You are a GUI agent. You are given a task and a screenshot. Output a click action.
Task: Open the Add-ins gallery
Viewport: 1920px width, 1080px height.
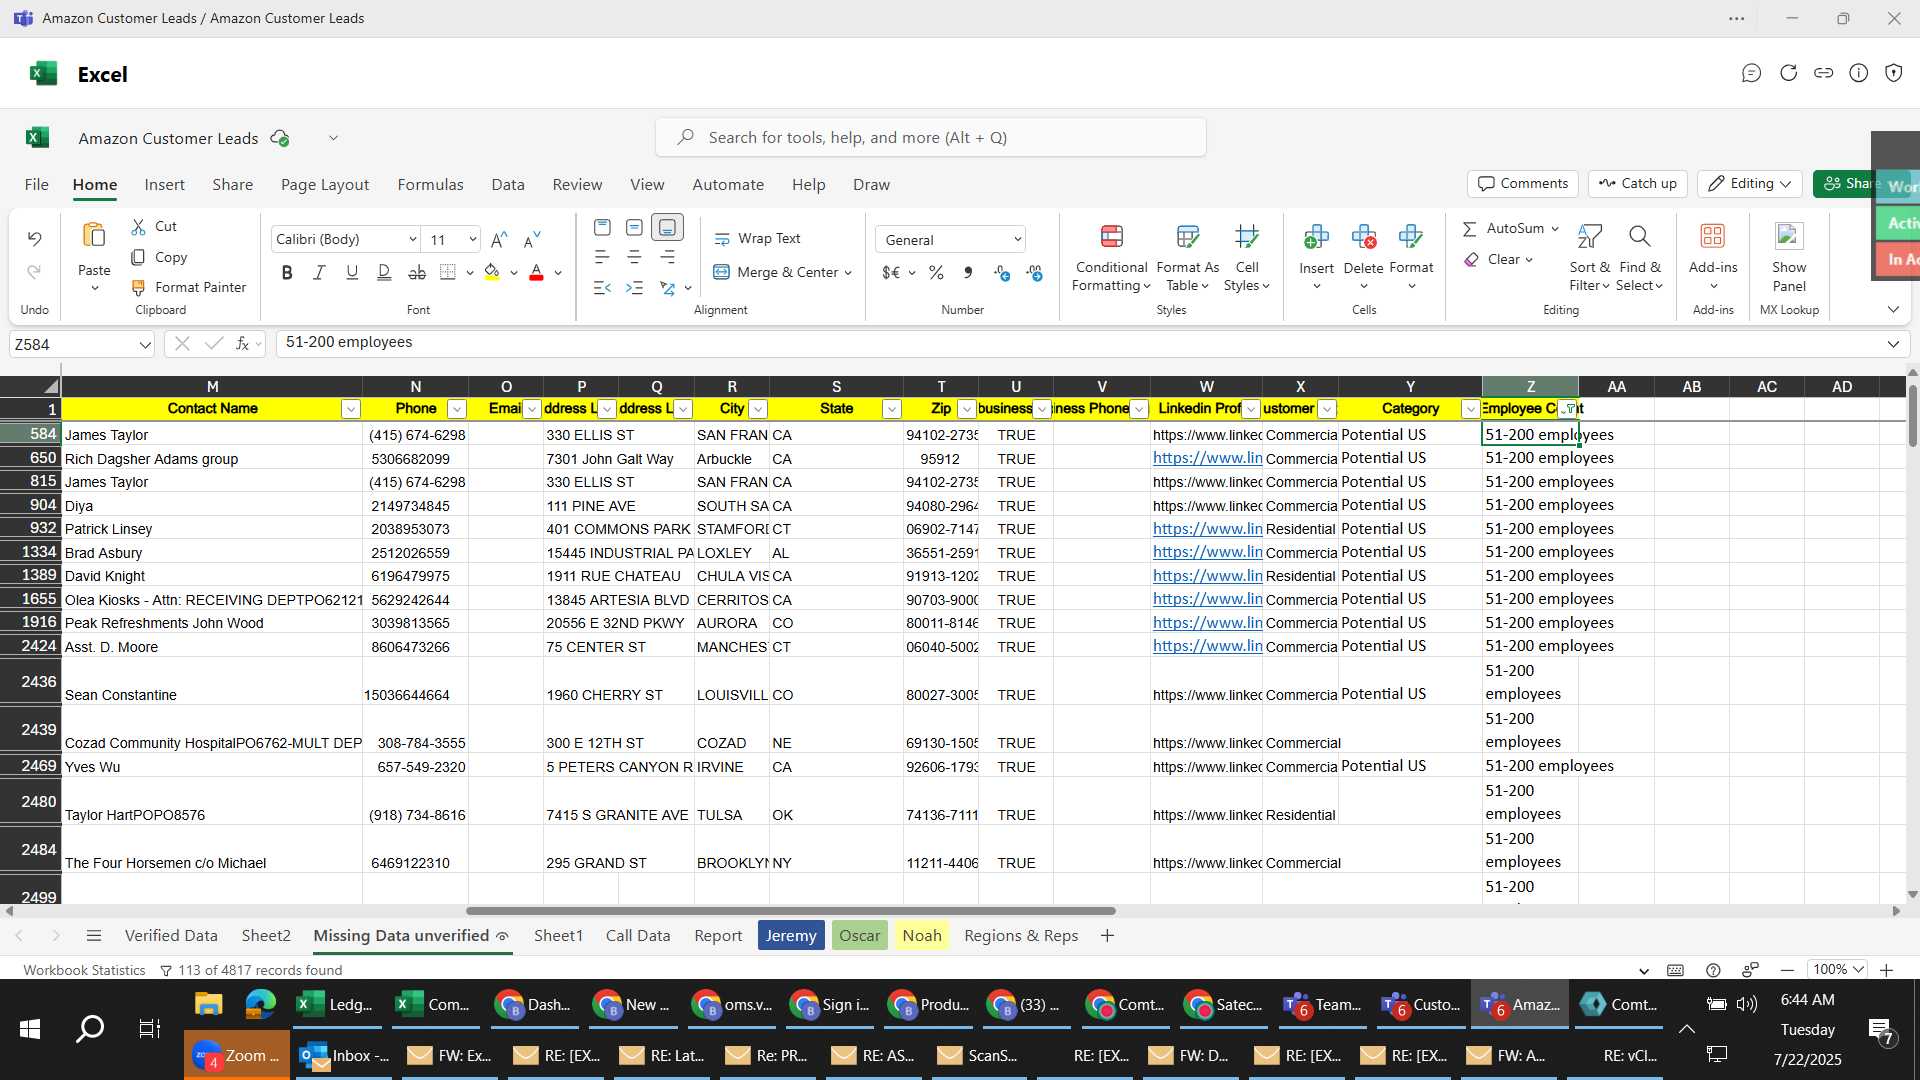1713,256
